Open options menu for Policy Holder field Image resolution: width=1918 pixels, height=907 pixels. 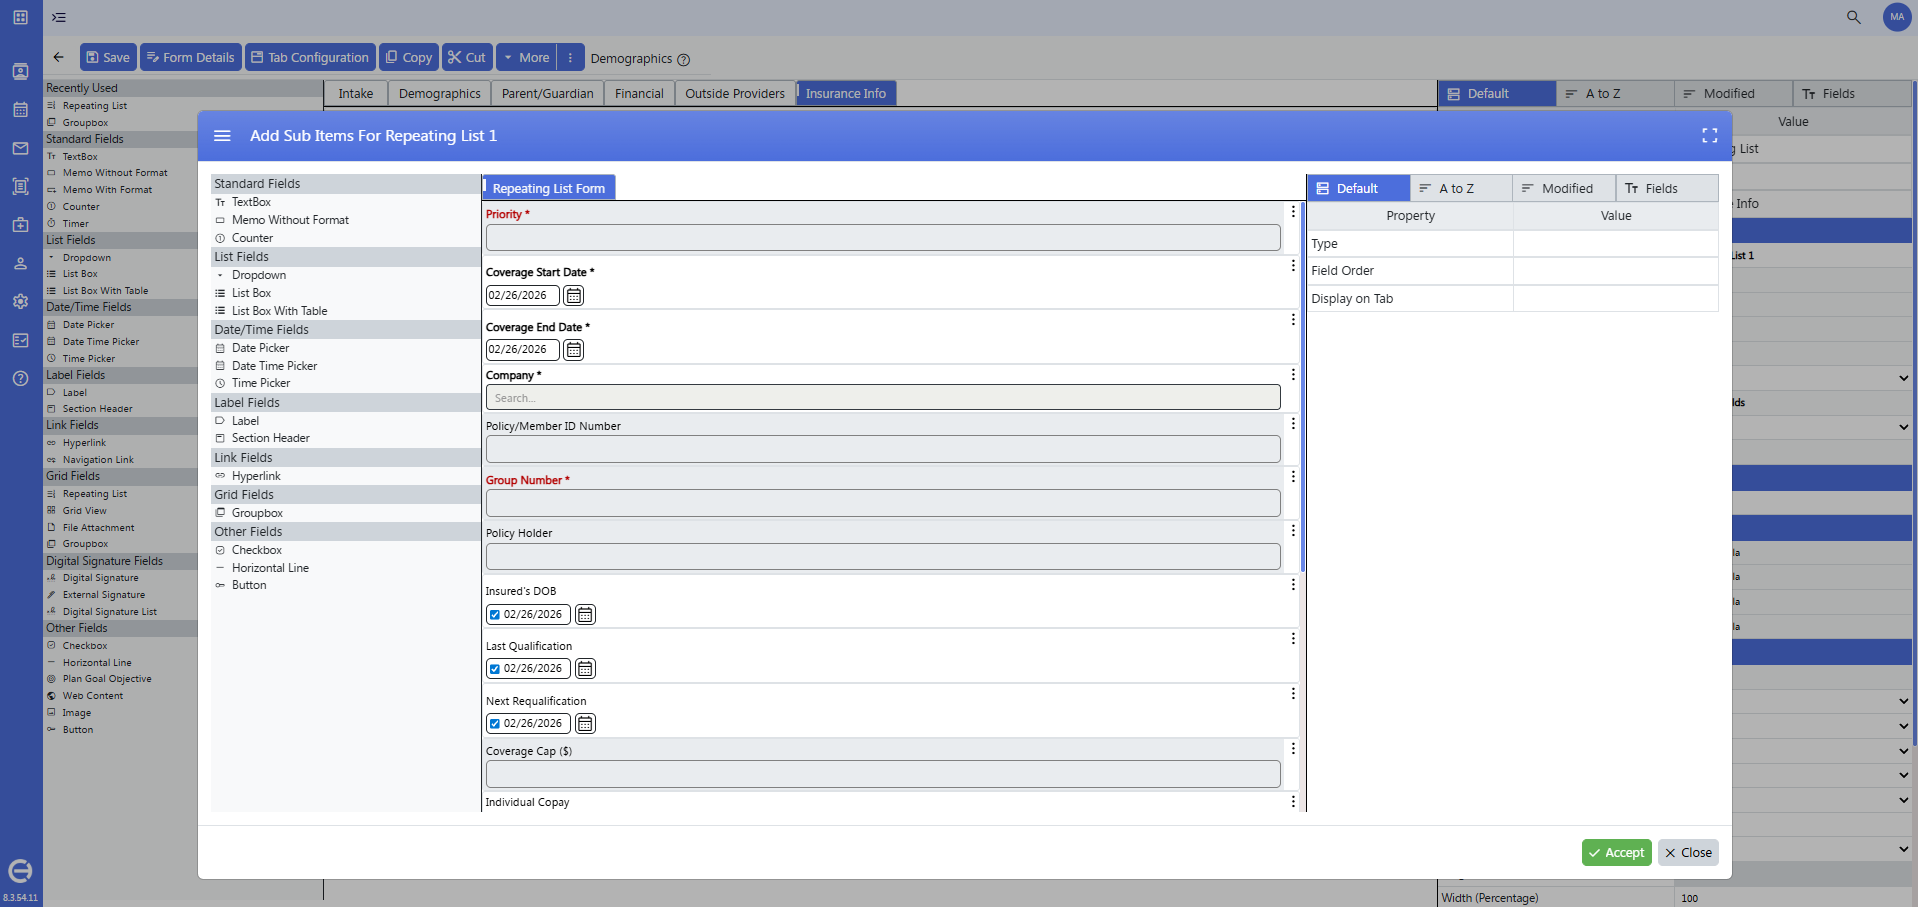pyautogui.click(x=1293, y=530)
